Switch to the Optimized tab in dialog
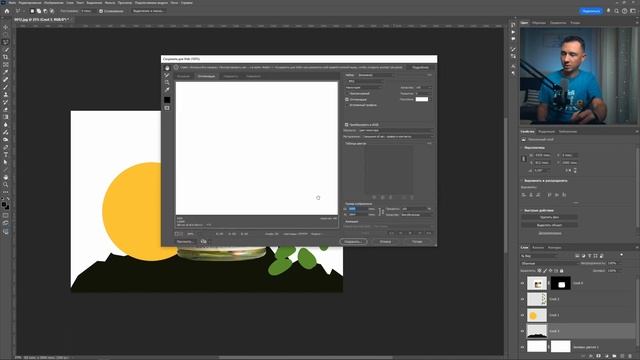The height and width of the screenshot is (360, 640). [206, 76]
